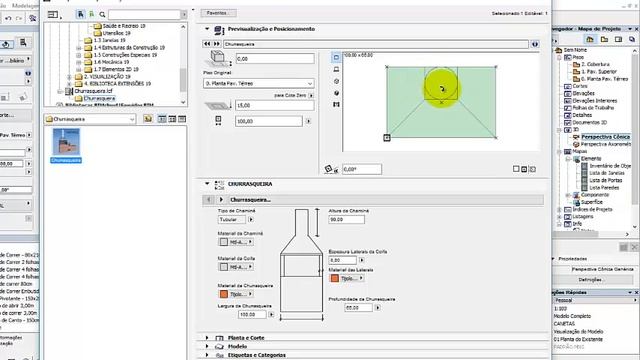Open the object info button
The height and width of the screenshot is (360, 640).
535,44
